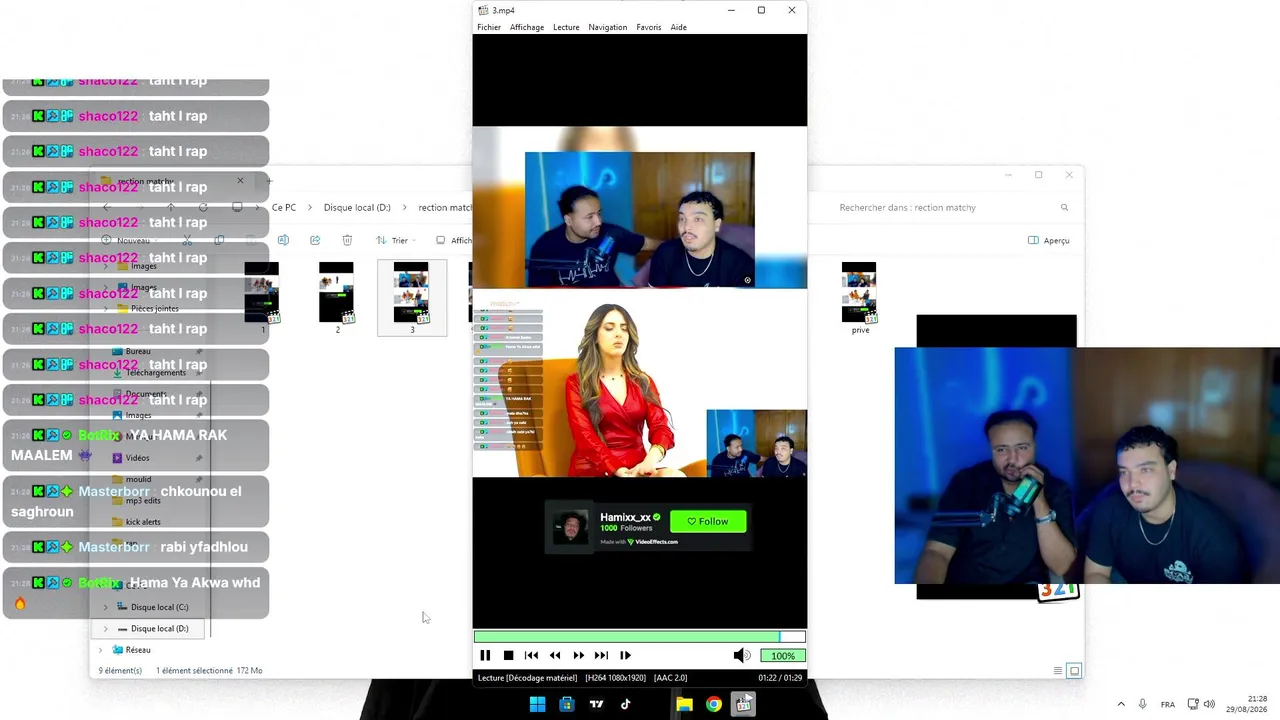Rewind the video in the media player
The width and height of the screenshot is (1280, 720).
click(x=555, y=655)
